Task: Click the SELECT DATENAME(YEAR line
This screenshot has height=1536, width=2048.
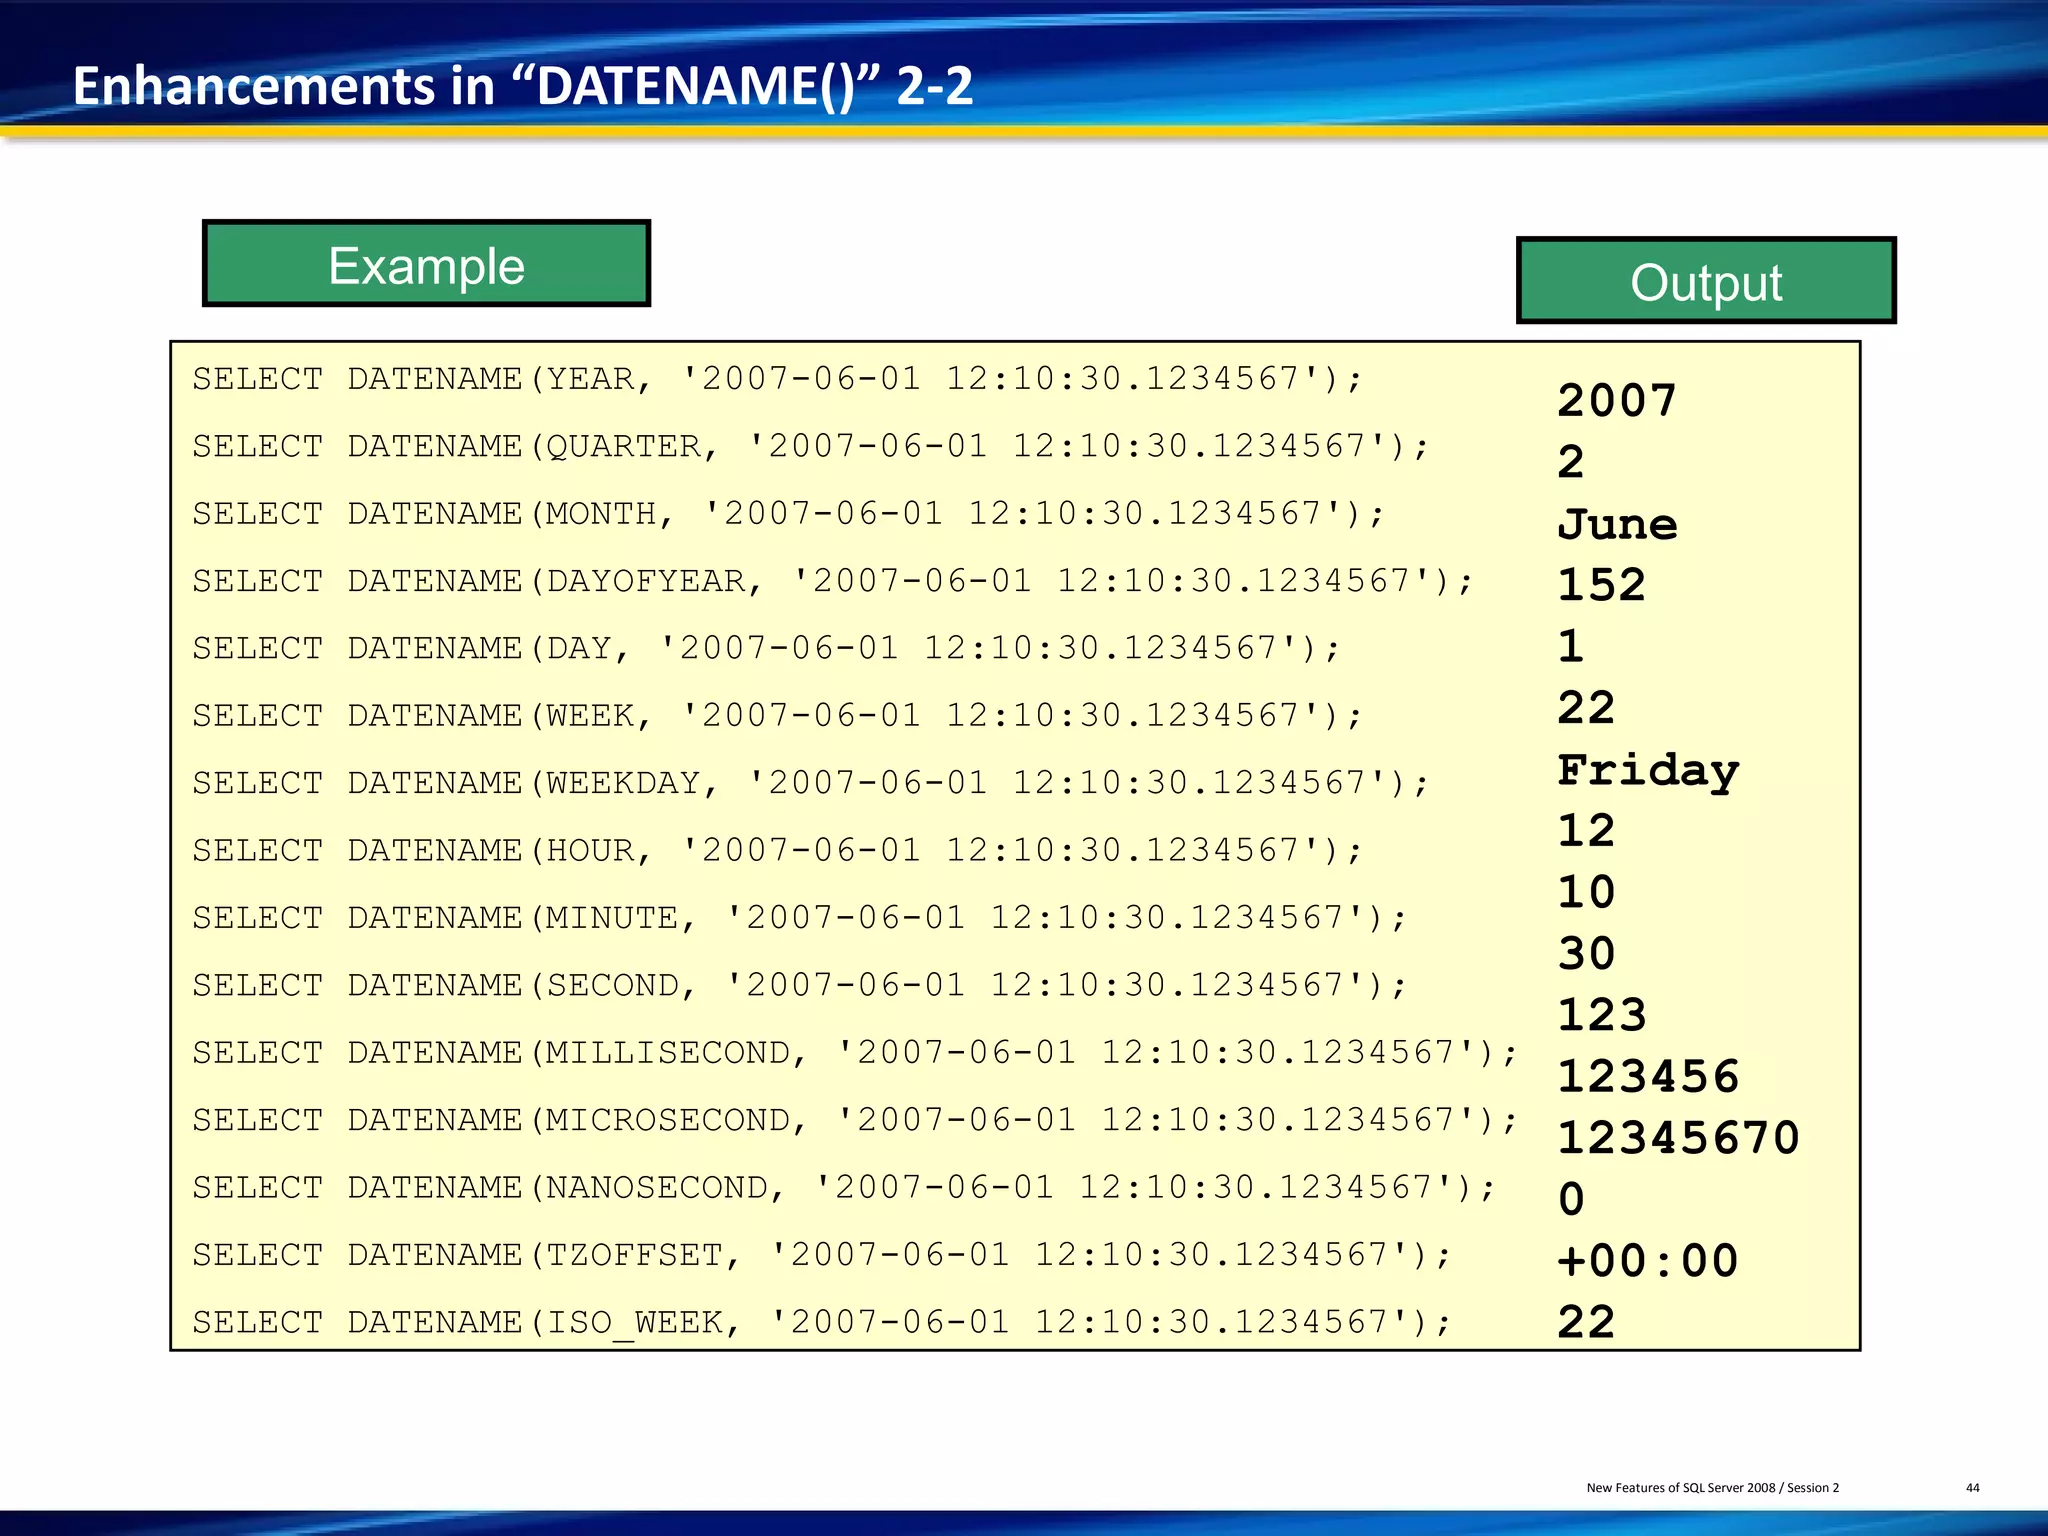Action: (777, 379)
